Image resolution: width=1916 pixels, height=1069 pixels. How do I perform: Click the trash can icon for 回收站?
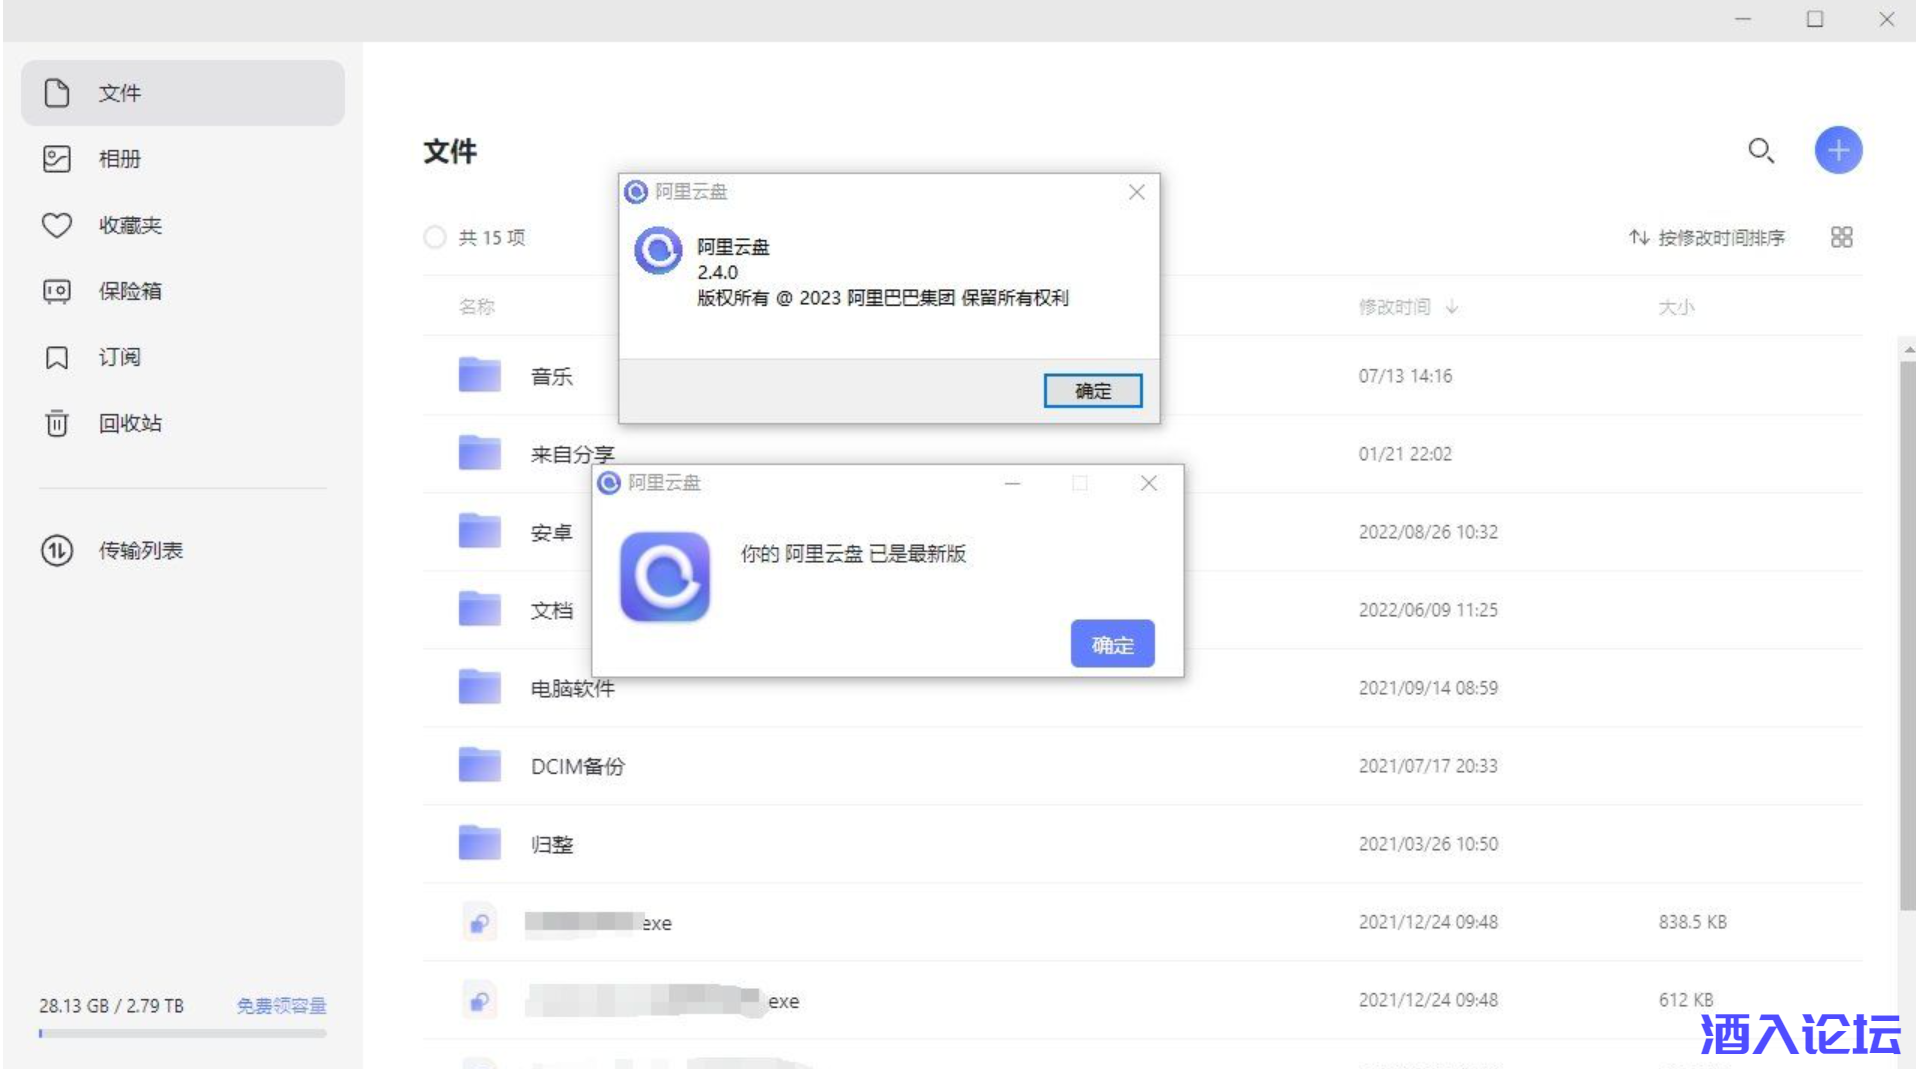57,423
